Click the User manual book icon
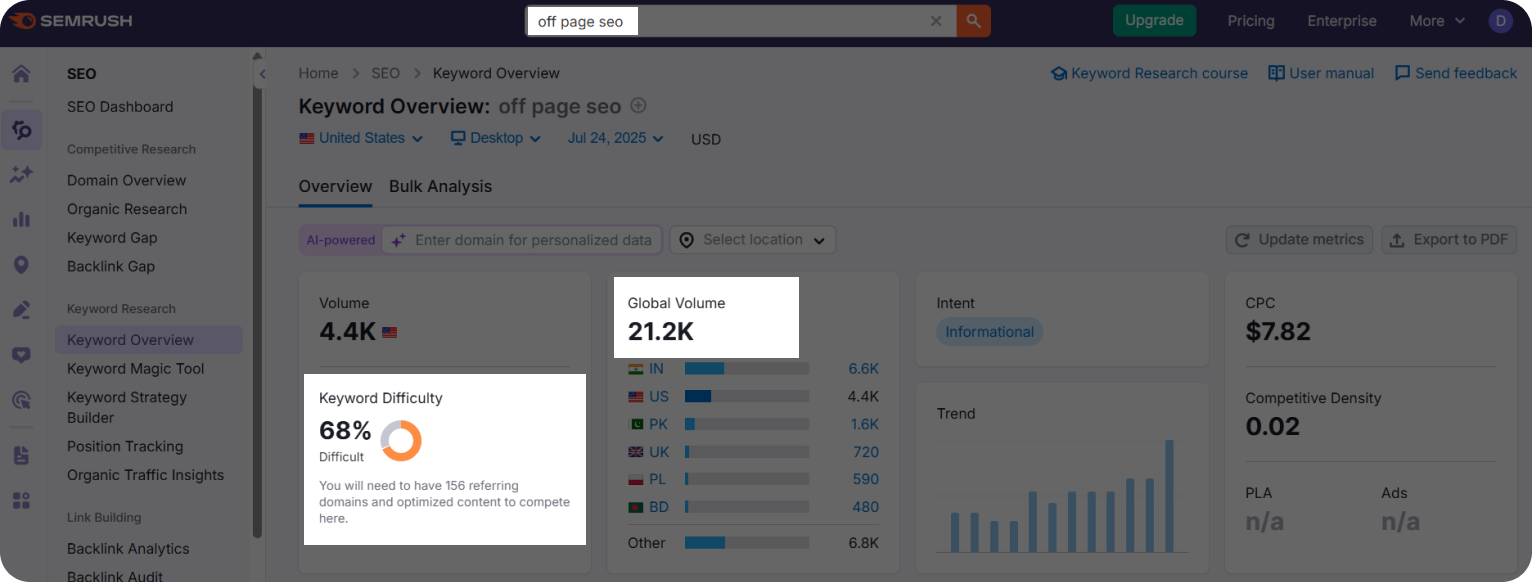This screenshot has height=582, width=1532. [1276, 73]
